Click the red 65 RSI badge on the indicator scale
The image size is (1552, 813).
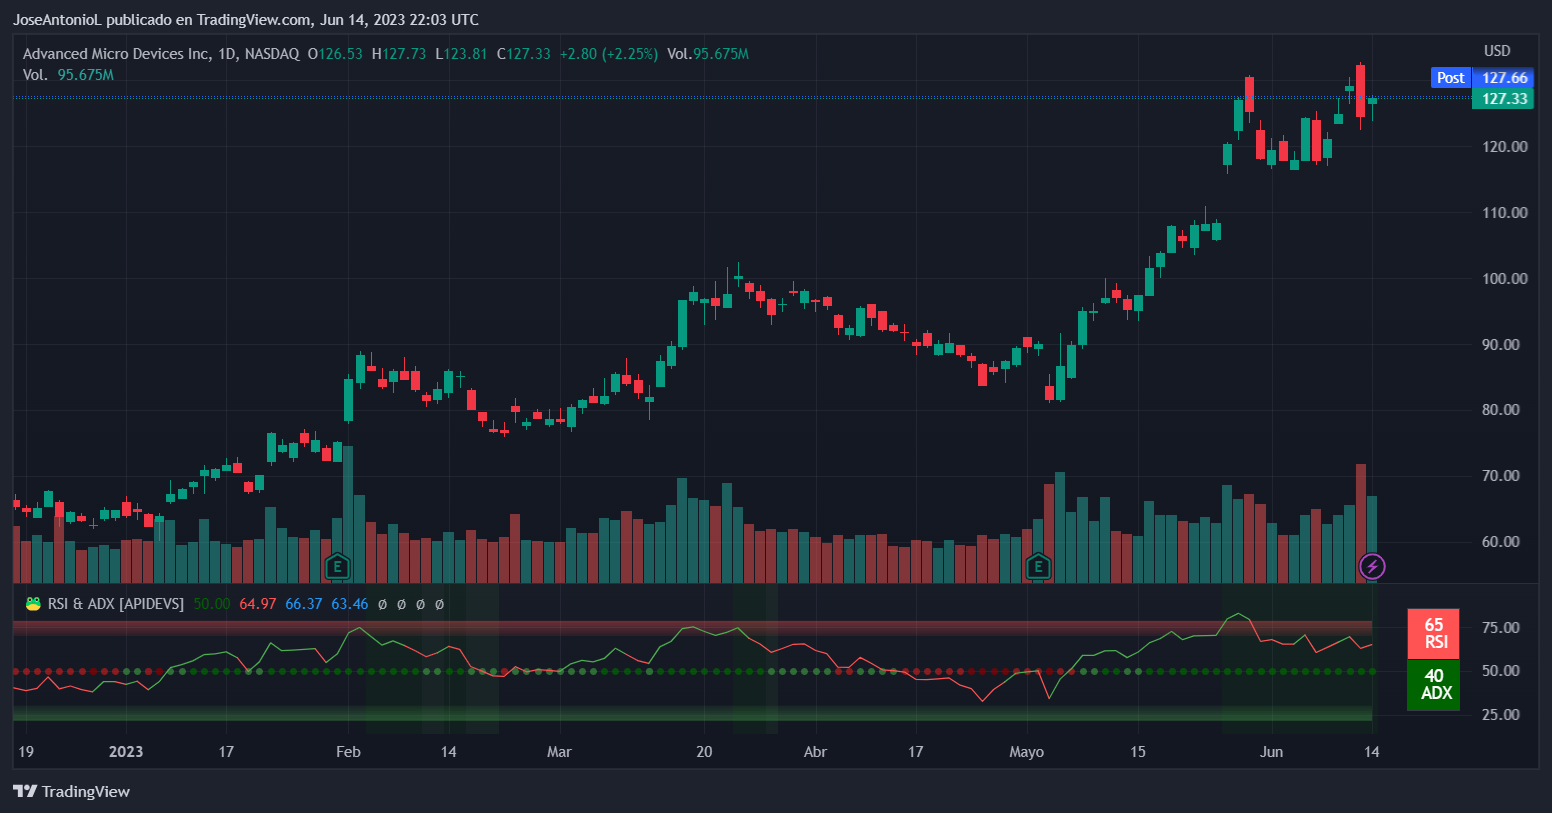tap(1433, 633)
